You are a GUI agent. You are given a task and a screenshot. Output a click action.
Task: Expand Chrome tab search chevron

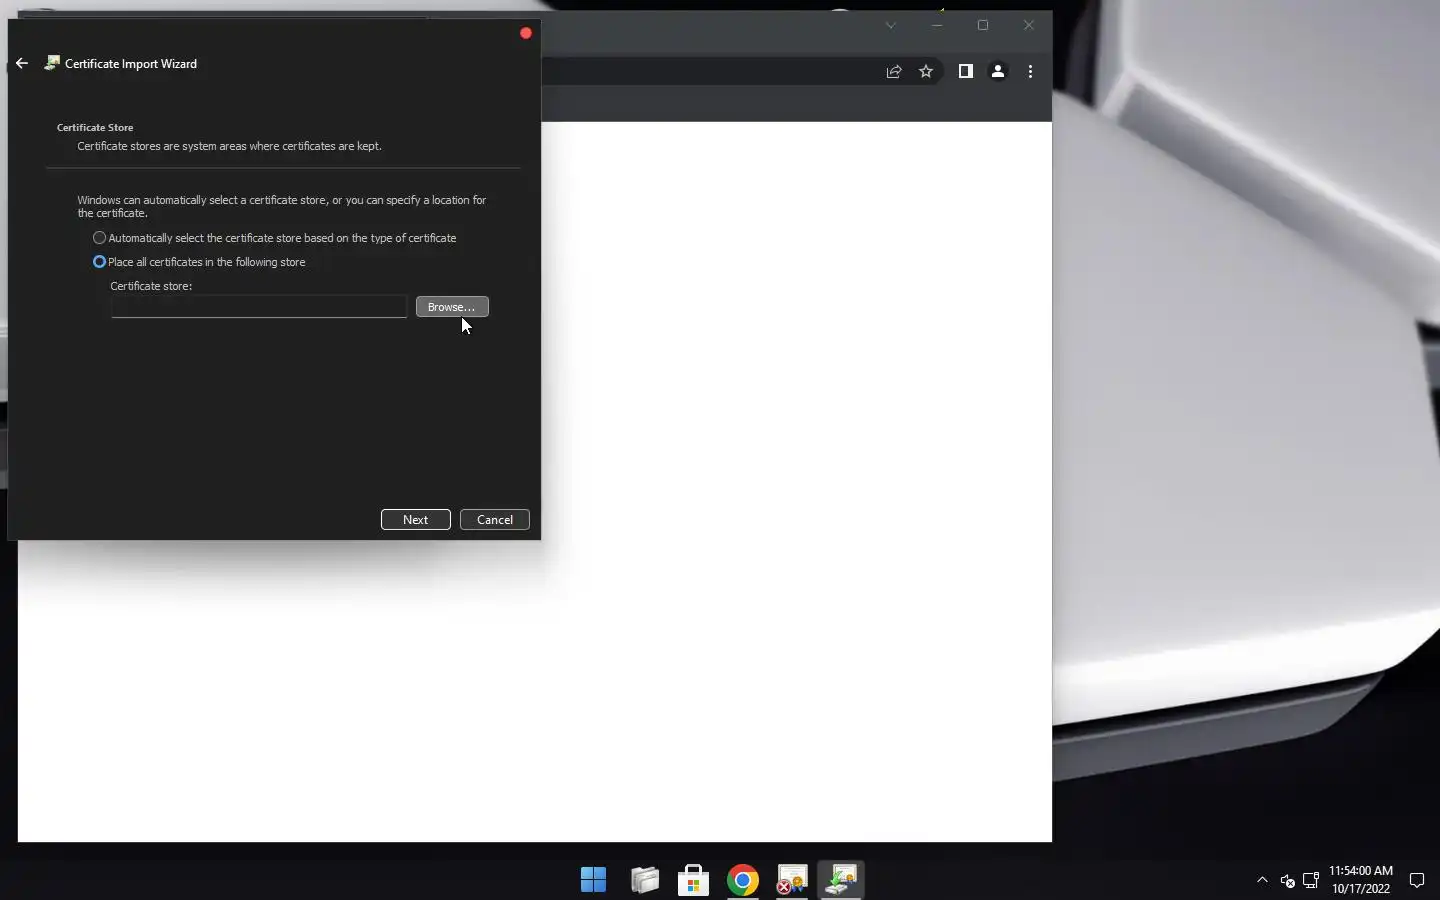click(890, 25)
